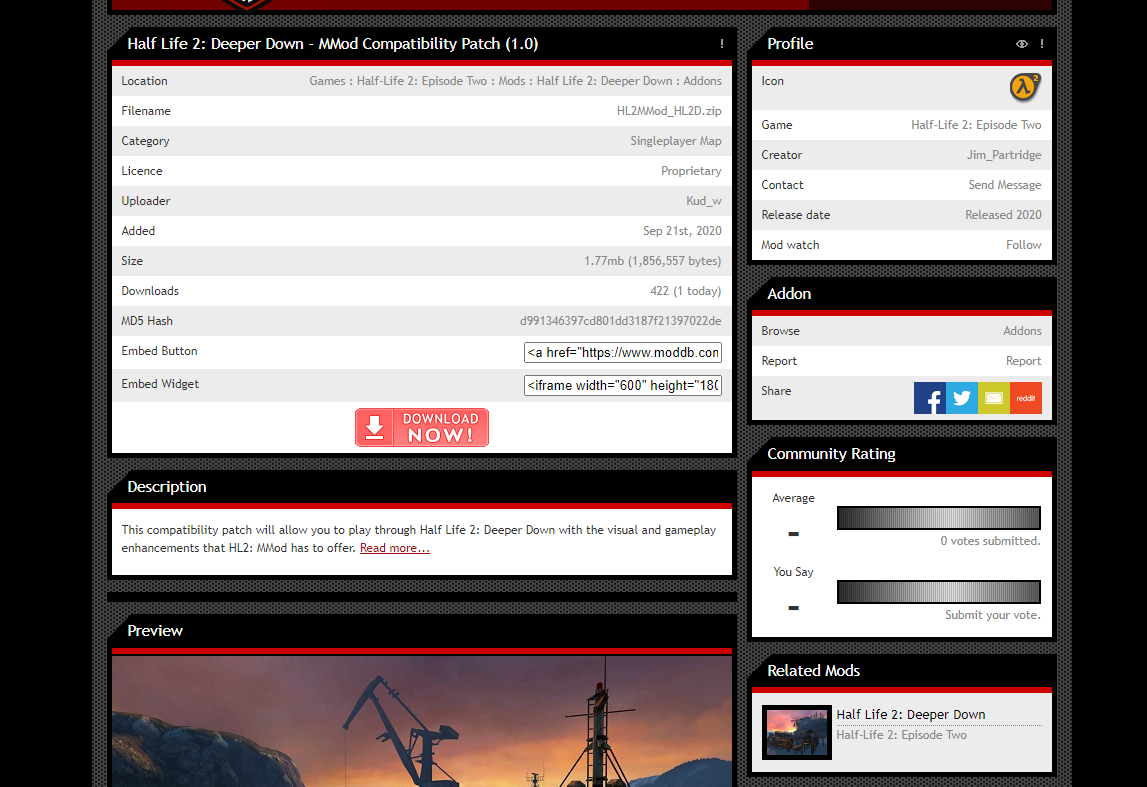
Task: Click the Submit your vote text
Action: (x=993, y=615)
